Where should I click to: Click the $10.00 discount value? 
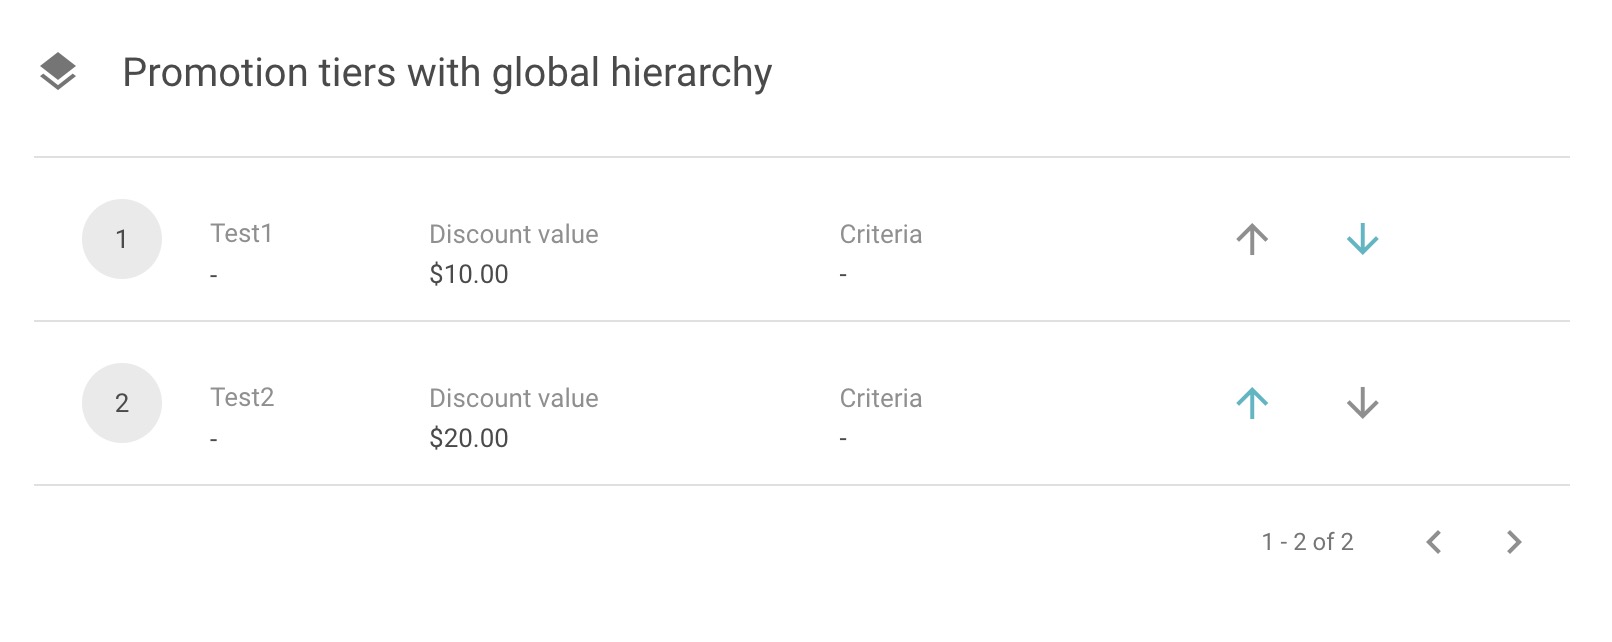469,273
